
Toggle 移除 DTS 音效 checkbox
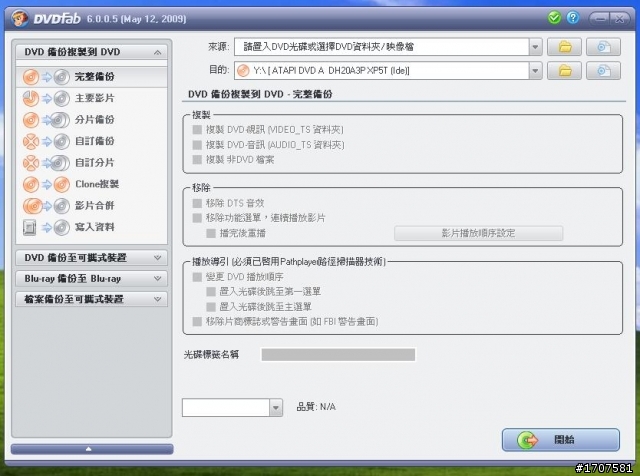[198, 203]
